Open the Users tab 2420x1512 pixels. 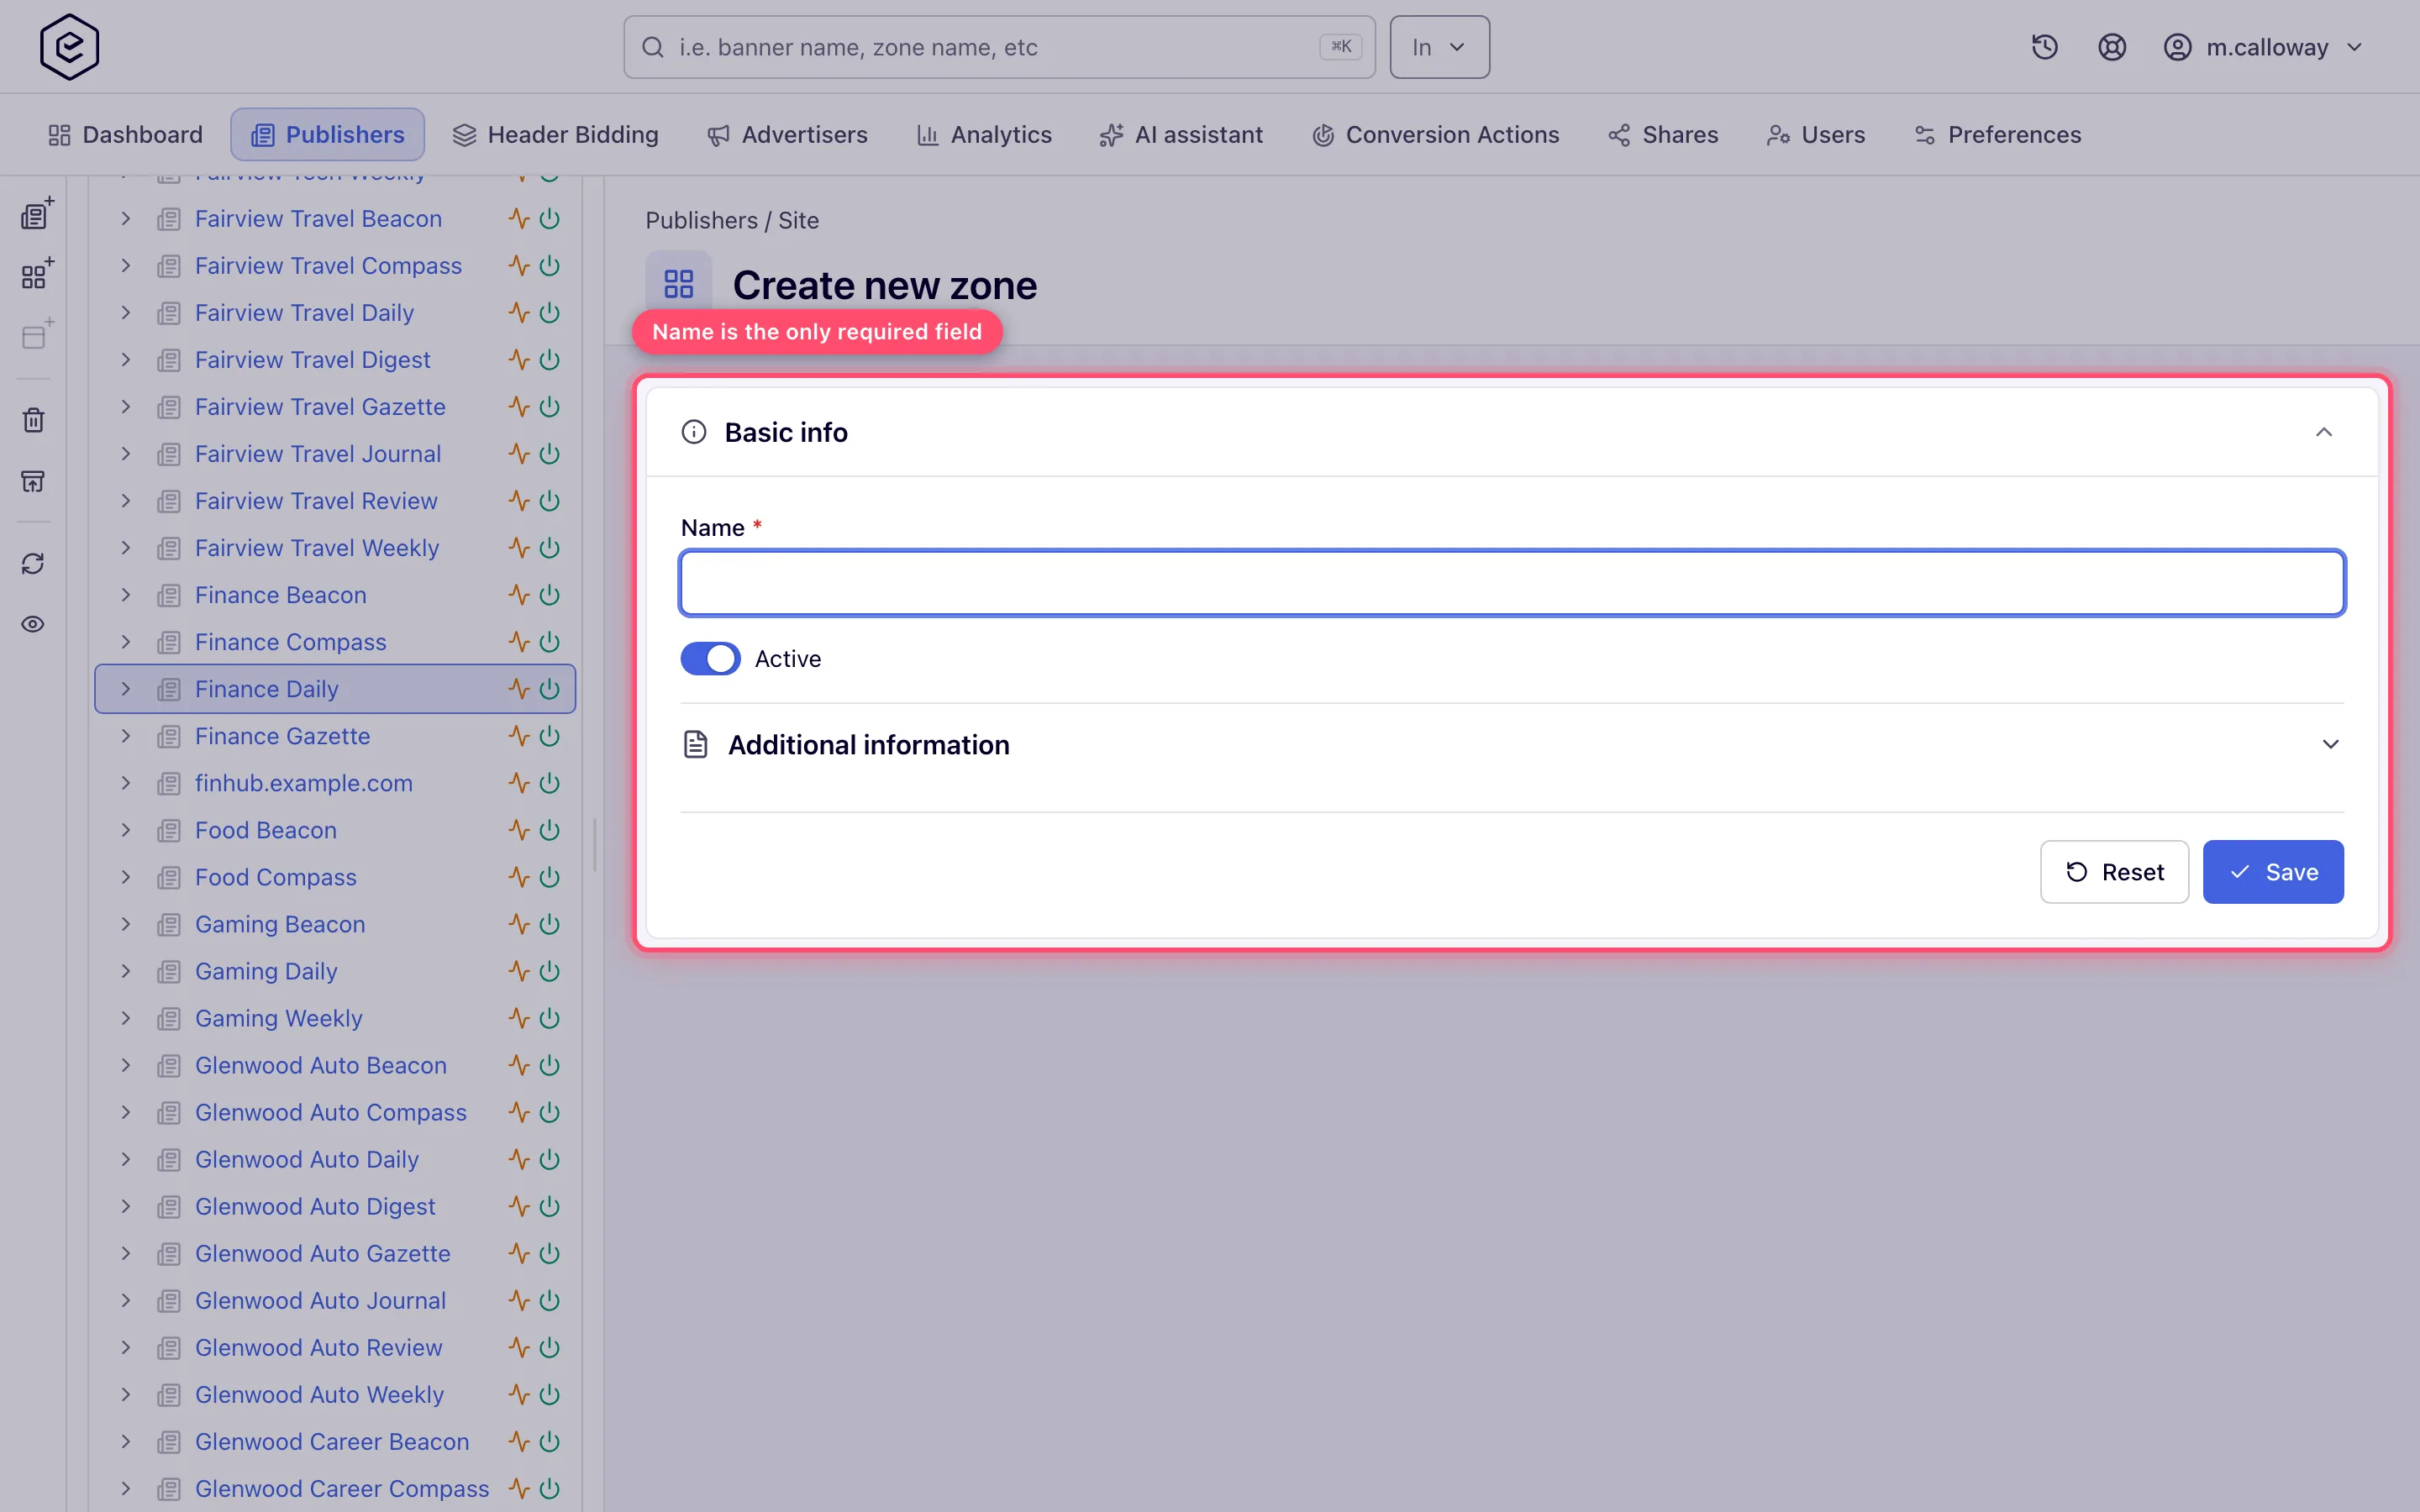[1816, 135]
